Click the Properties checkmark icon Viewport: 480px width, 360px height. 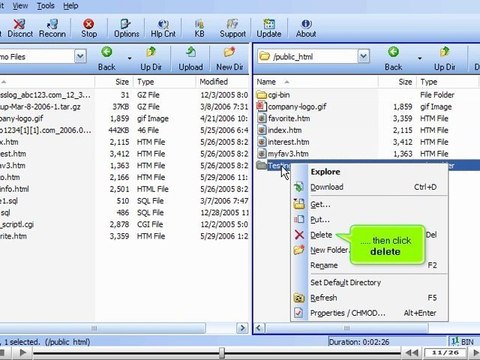[x=299, y=313]
